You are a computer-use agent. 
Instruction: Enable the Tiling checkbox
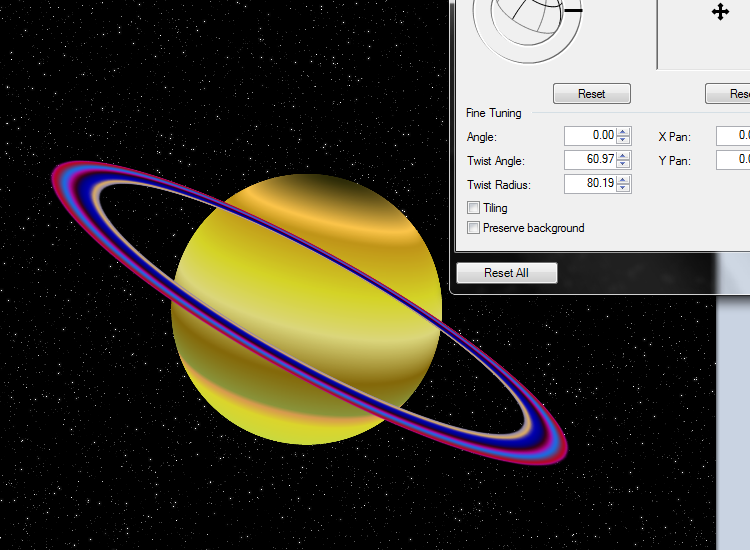point(473,208)
